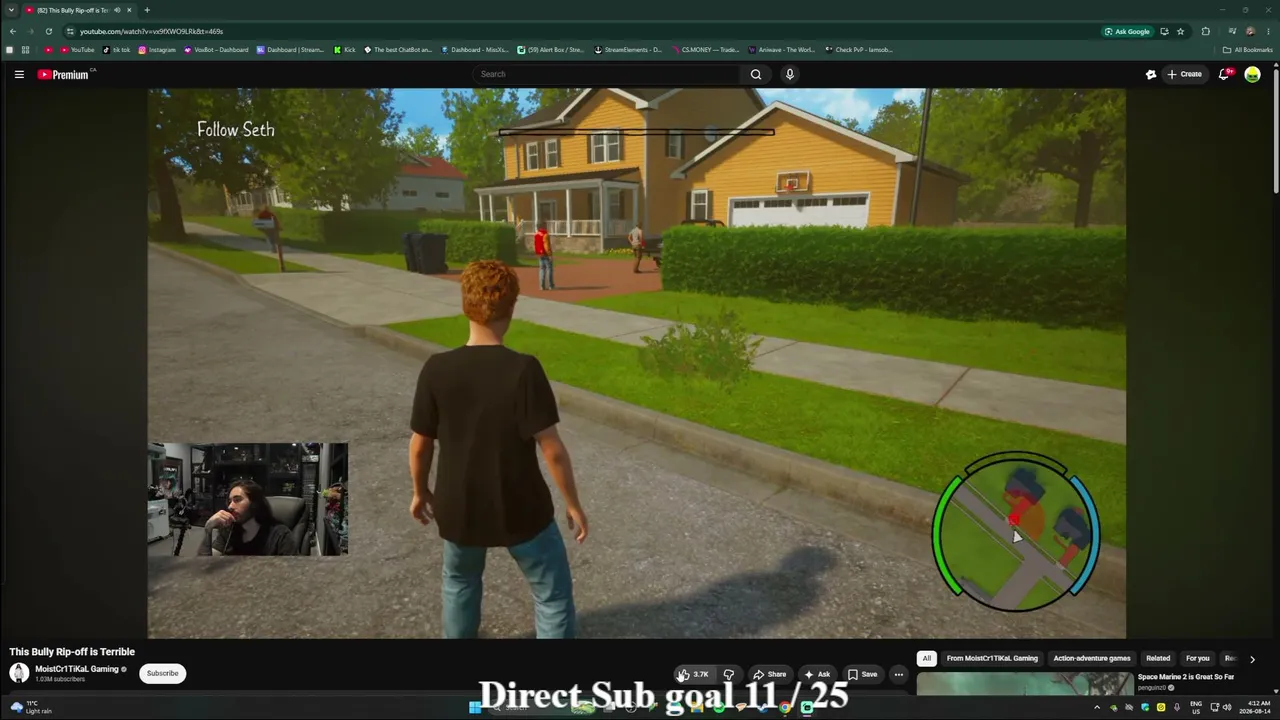Click the video player to pause

637,363
